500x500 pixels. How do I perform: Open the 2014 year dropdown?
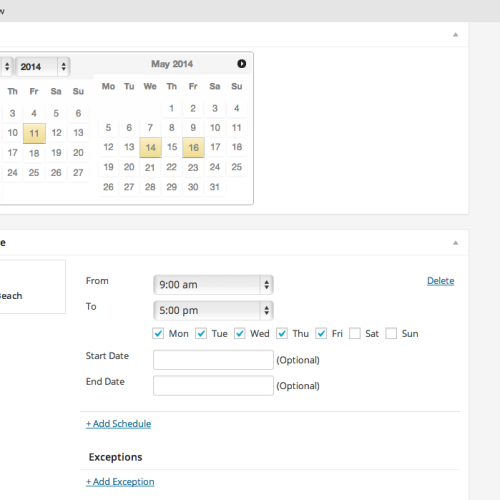(x=43, y=67)
